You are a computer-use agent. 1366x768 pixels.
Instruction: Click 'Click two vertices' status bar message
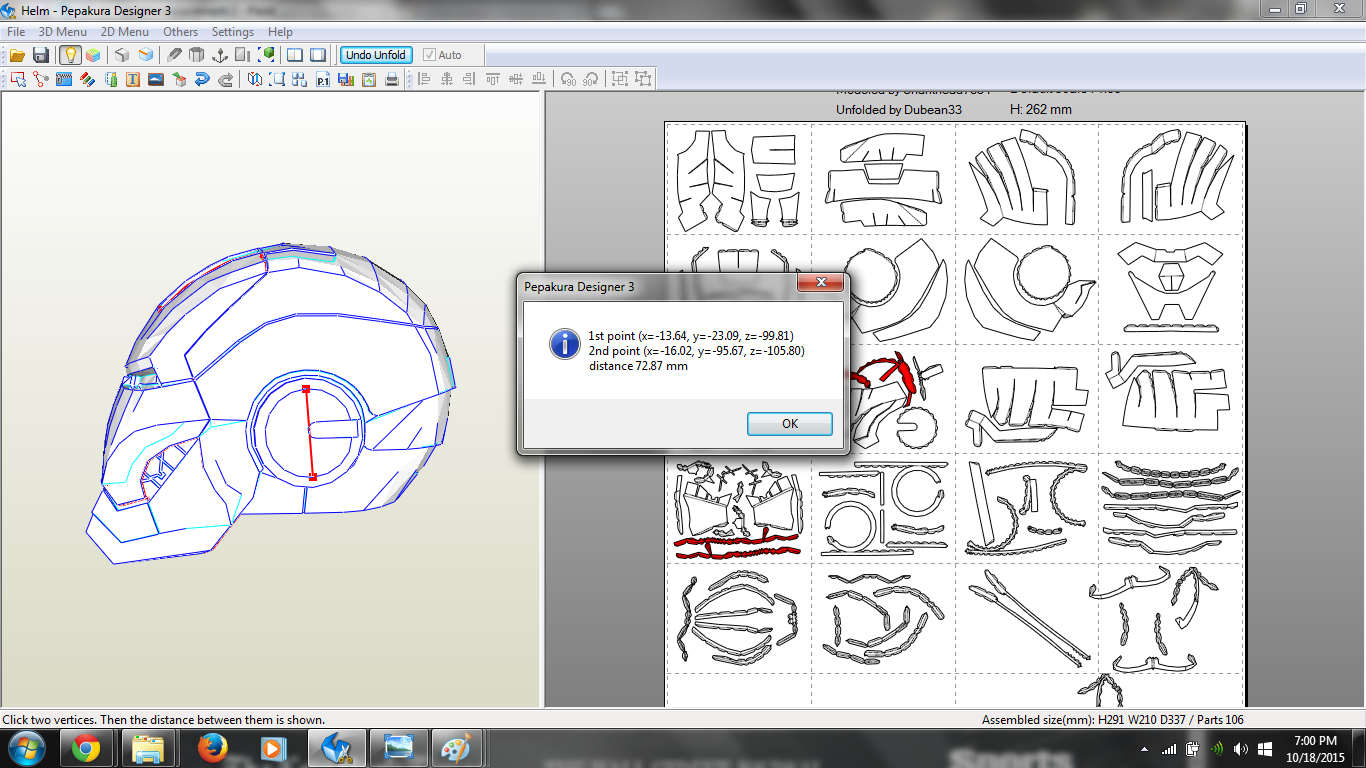[163, 720]
